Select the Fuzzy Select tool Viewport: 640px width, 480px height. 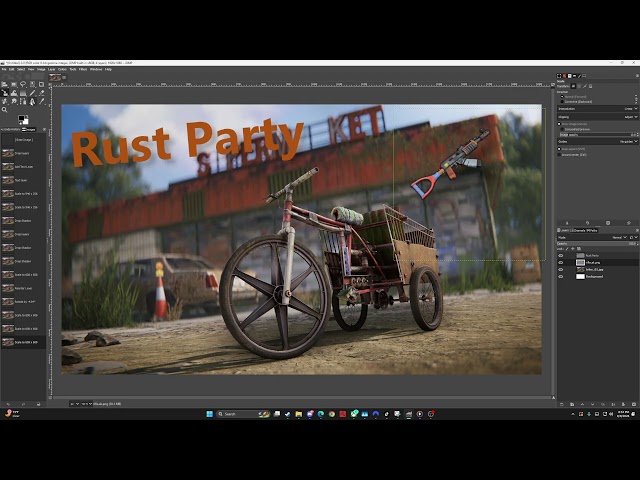click(32, 84)
